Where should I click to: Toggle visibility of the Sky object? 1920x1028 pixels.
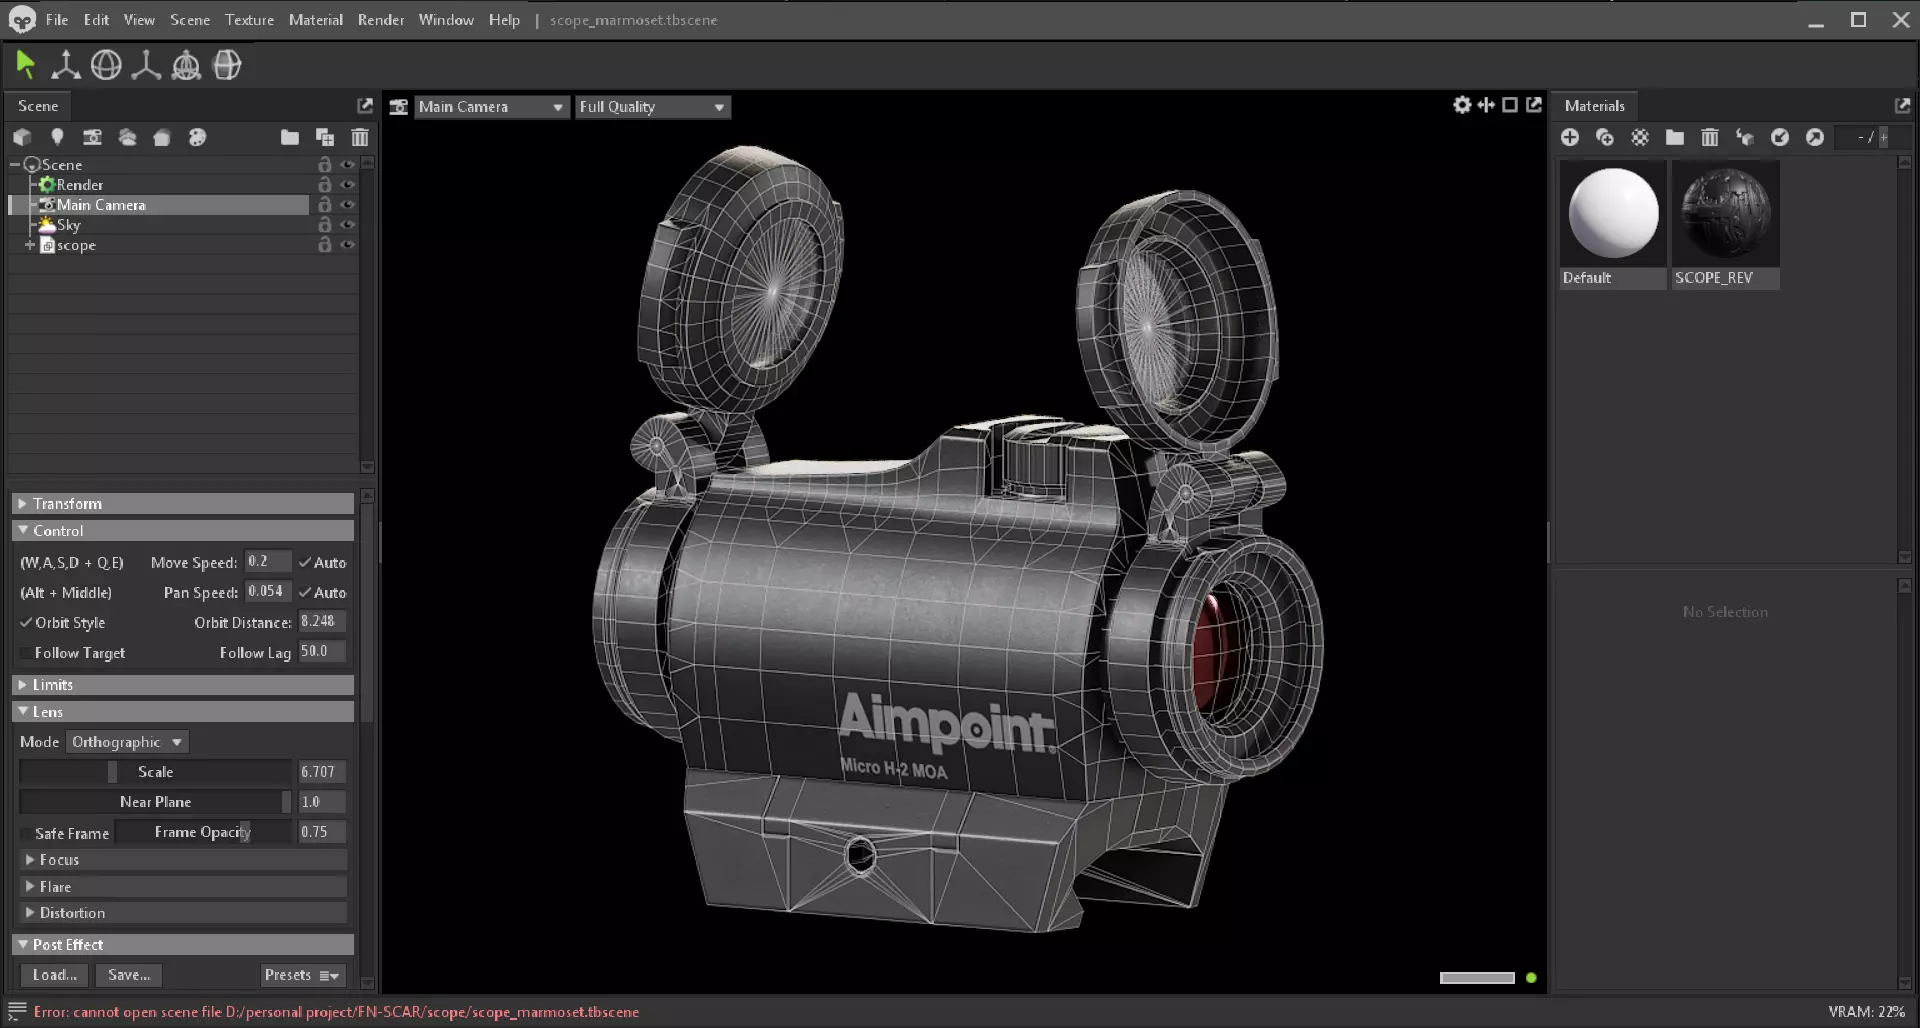348,225
